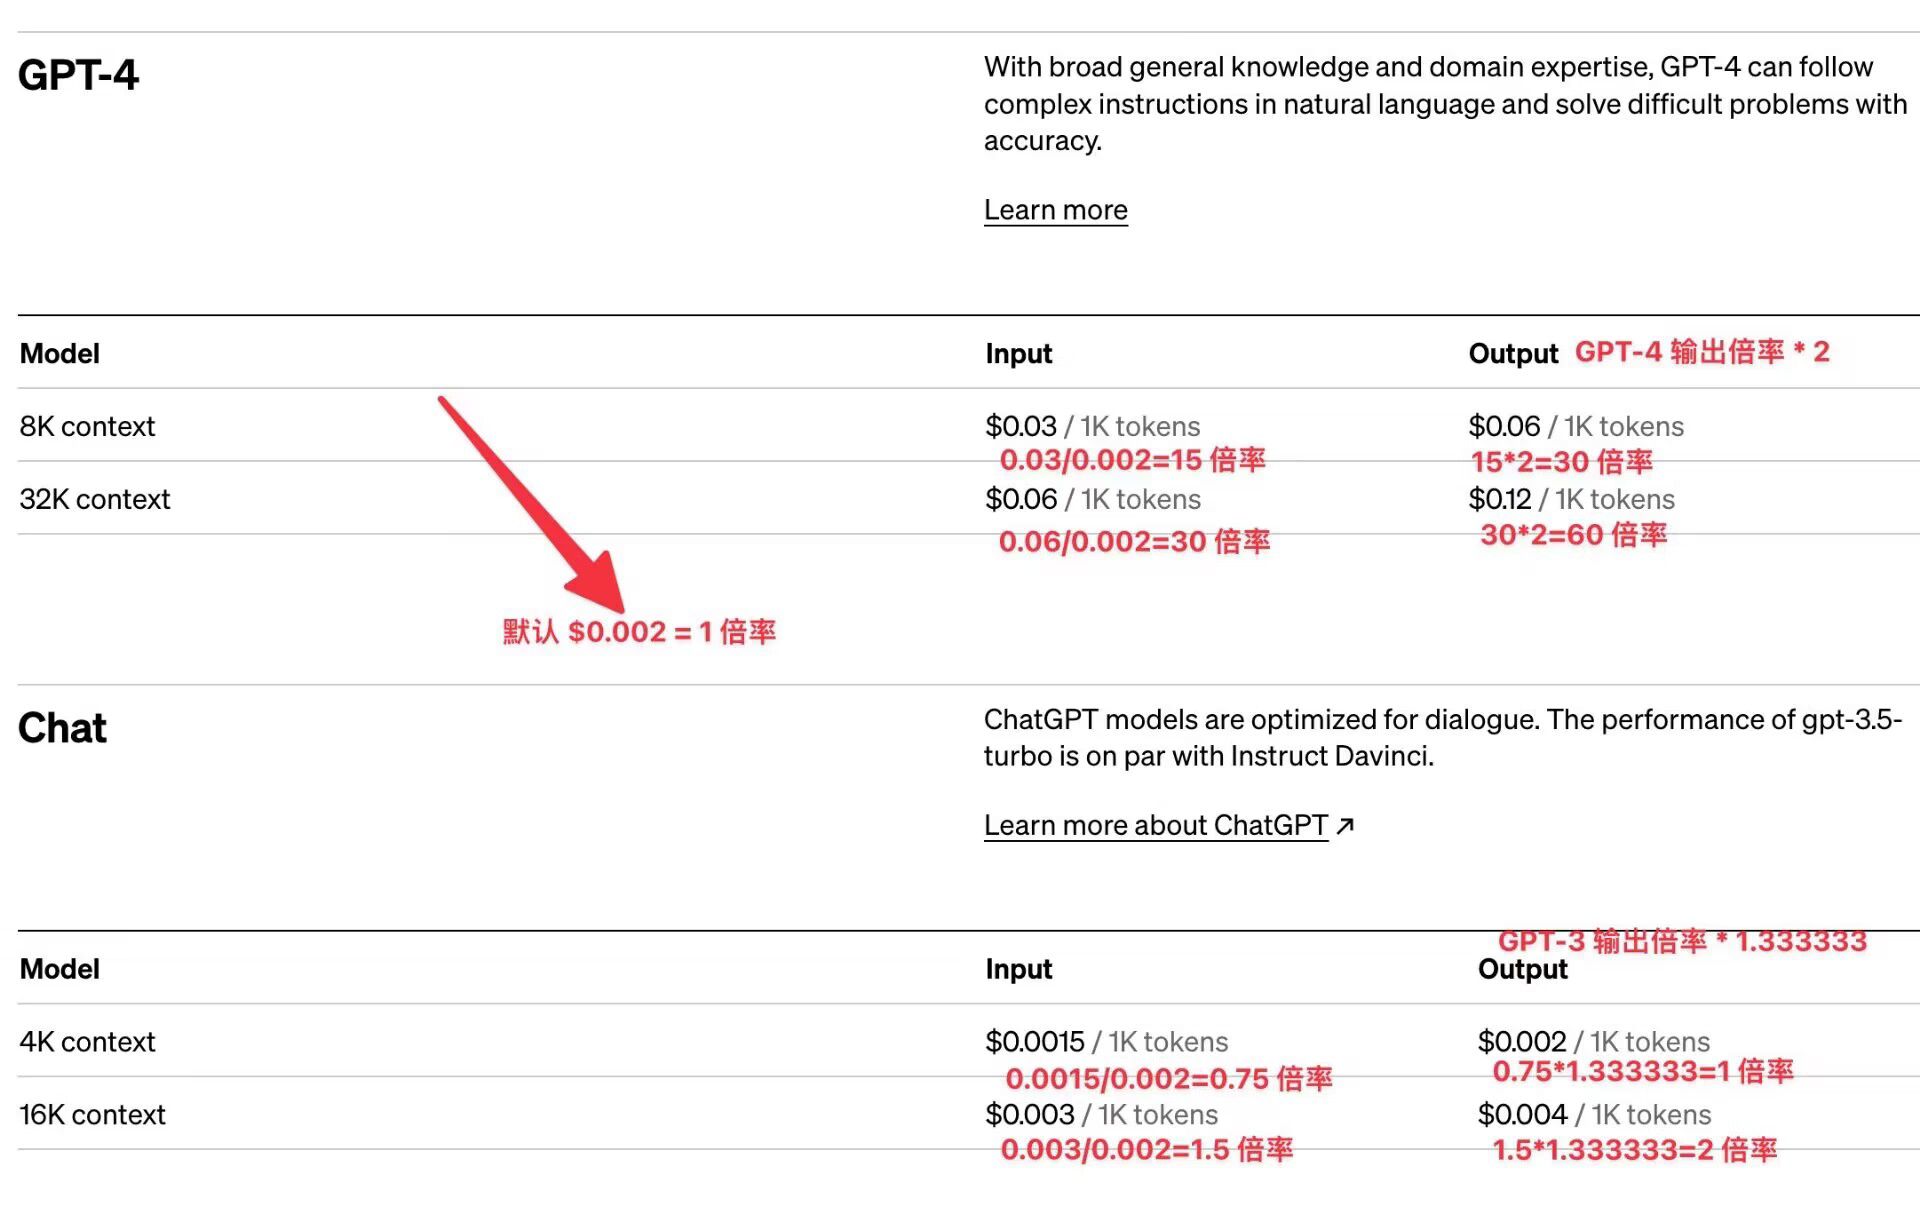Click the Output column header in Chat table
Viewport: 1920px width, 1220px height.
point(1522,970)
